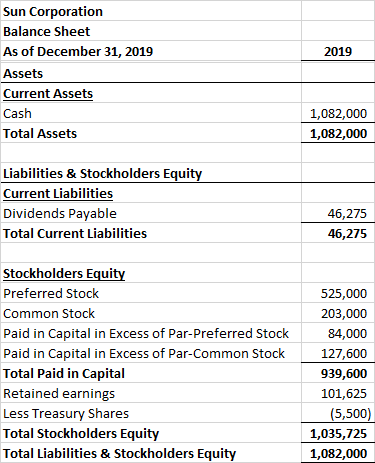The image size is (375, 463).
Task: Click the 1,082,000 value in the Cash row
Action: pos(338,114)
